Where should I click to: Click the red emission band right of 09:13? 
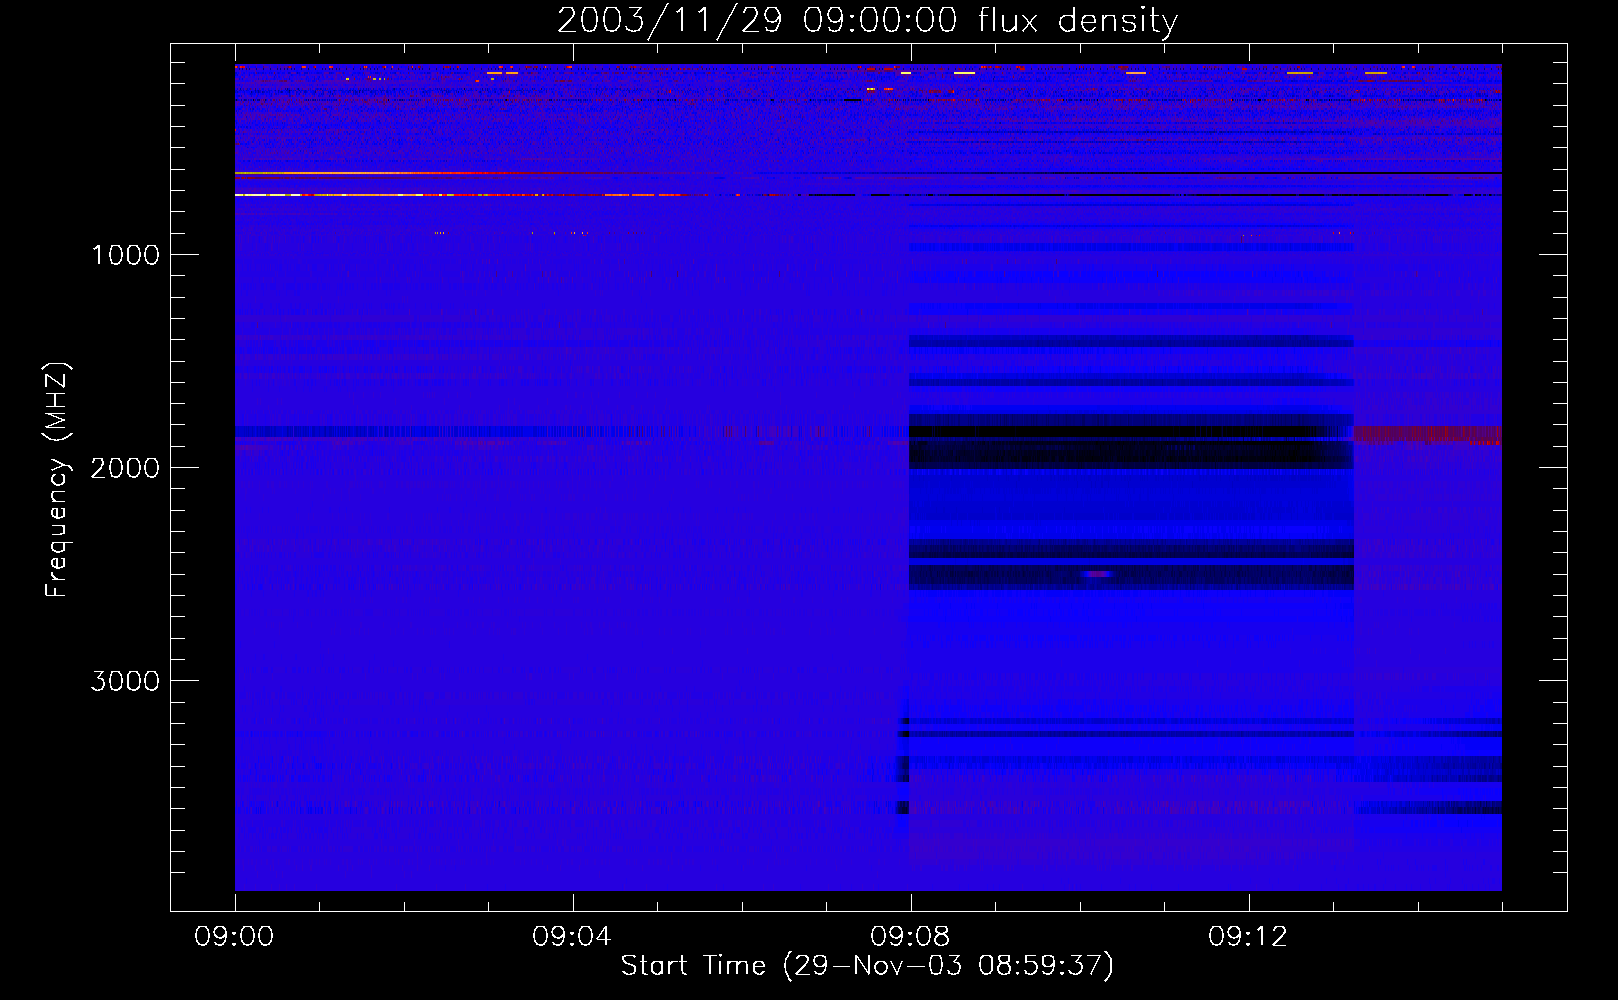tap(1427, 435)
